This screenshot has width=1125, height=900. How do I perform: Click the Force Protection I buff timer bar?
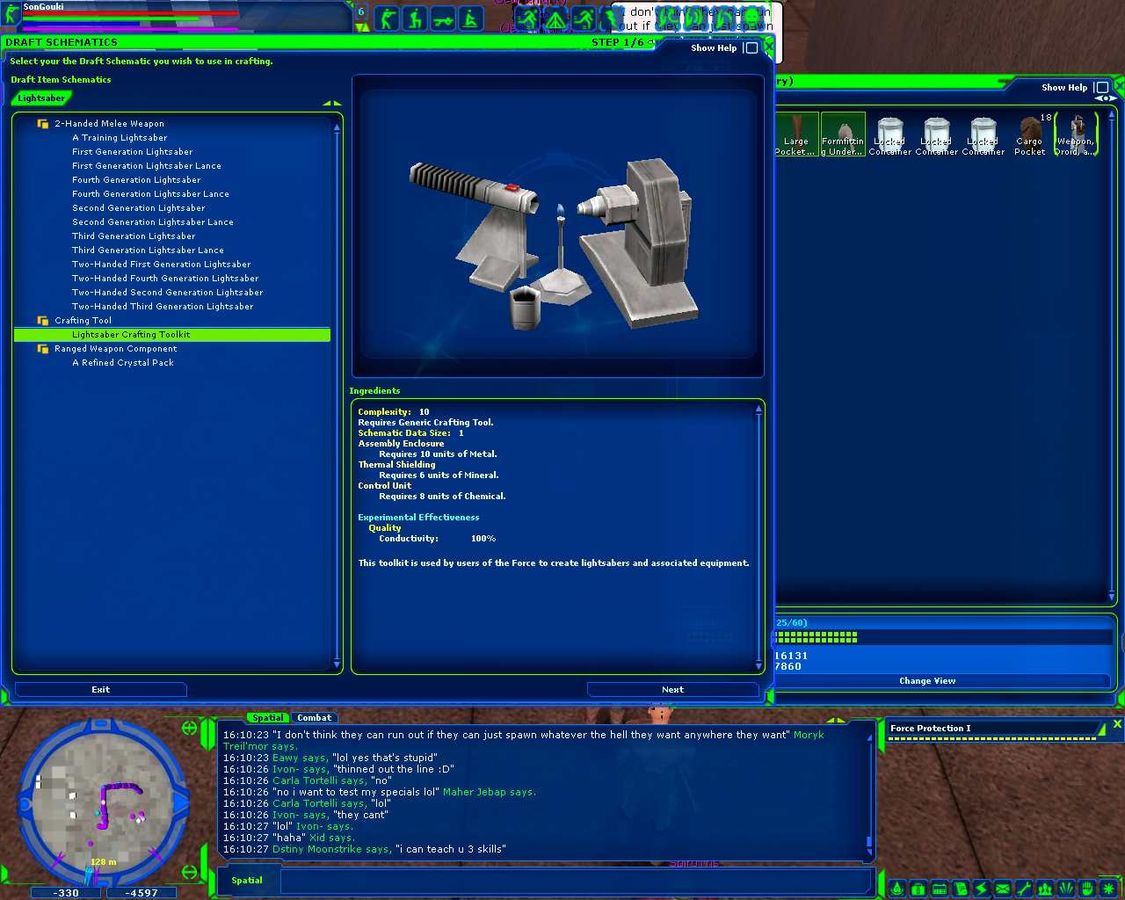click(992, 738)
